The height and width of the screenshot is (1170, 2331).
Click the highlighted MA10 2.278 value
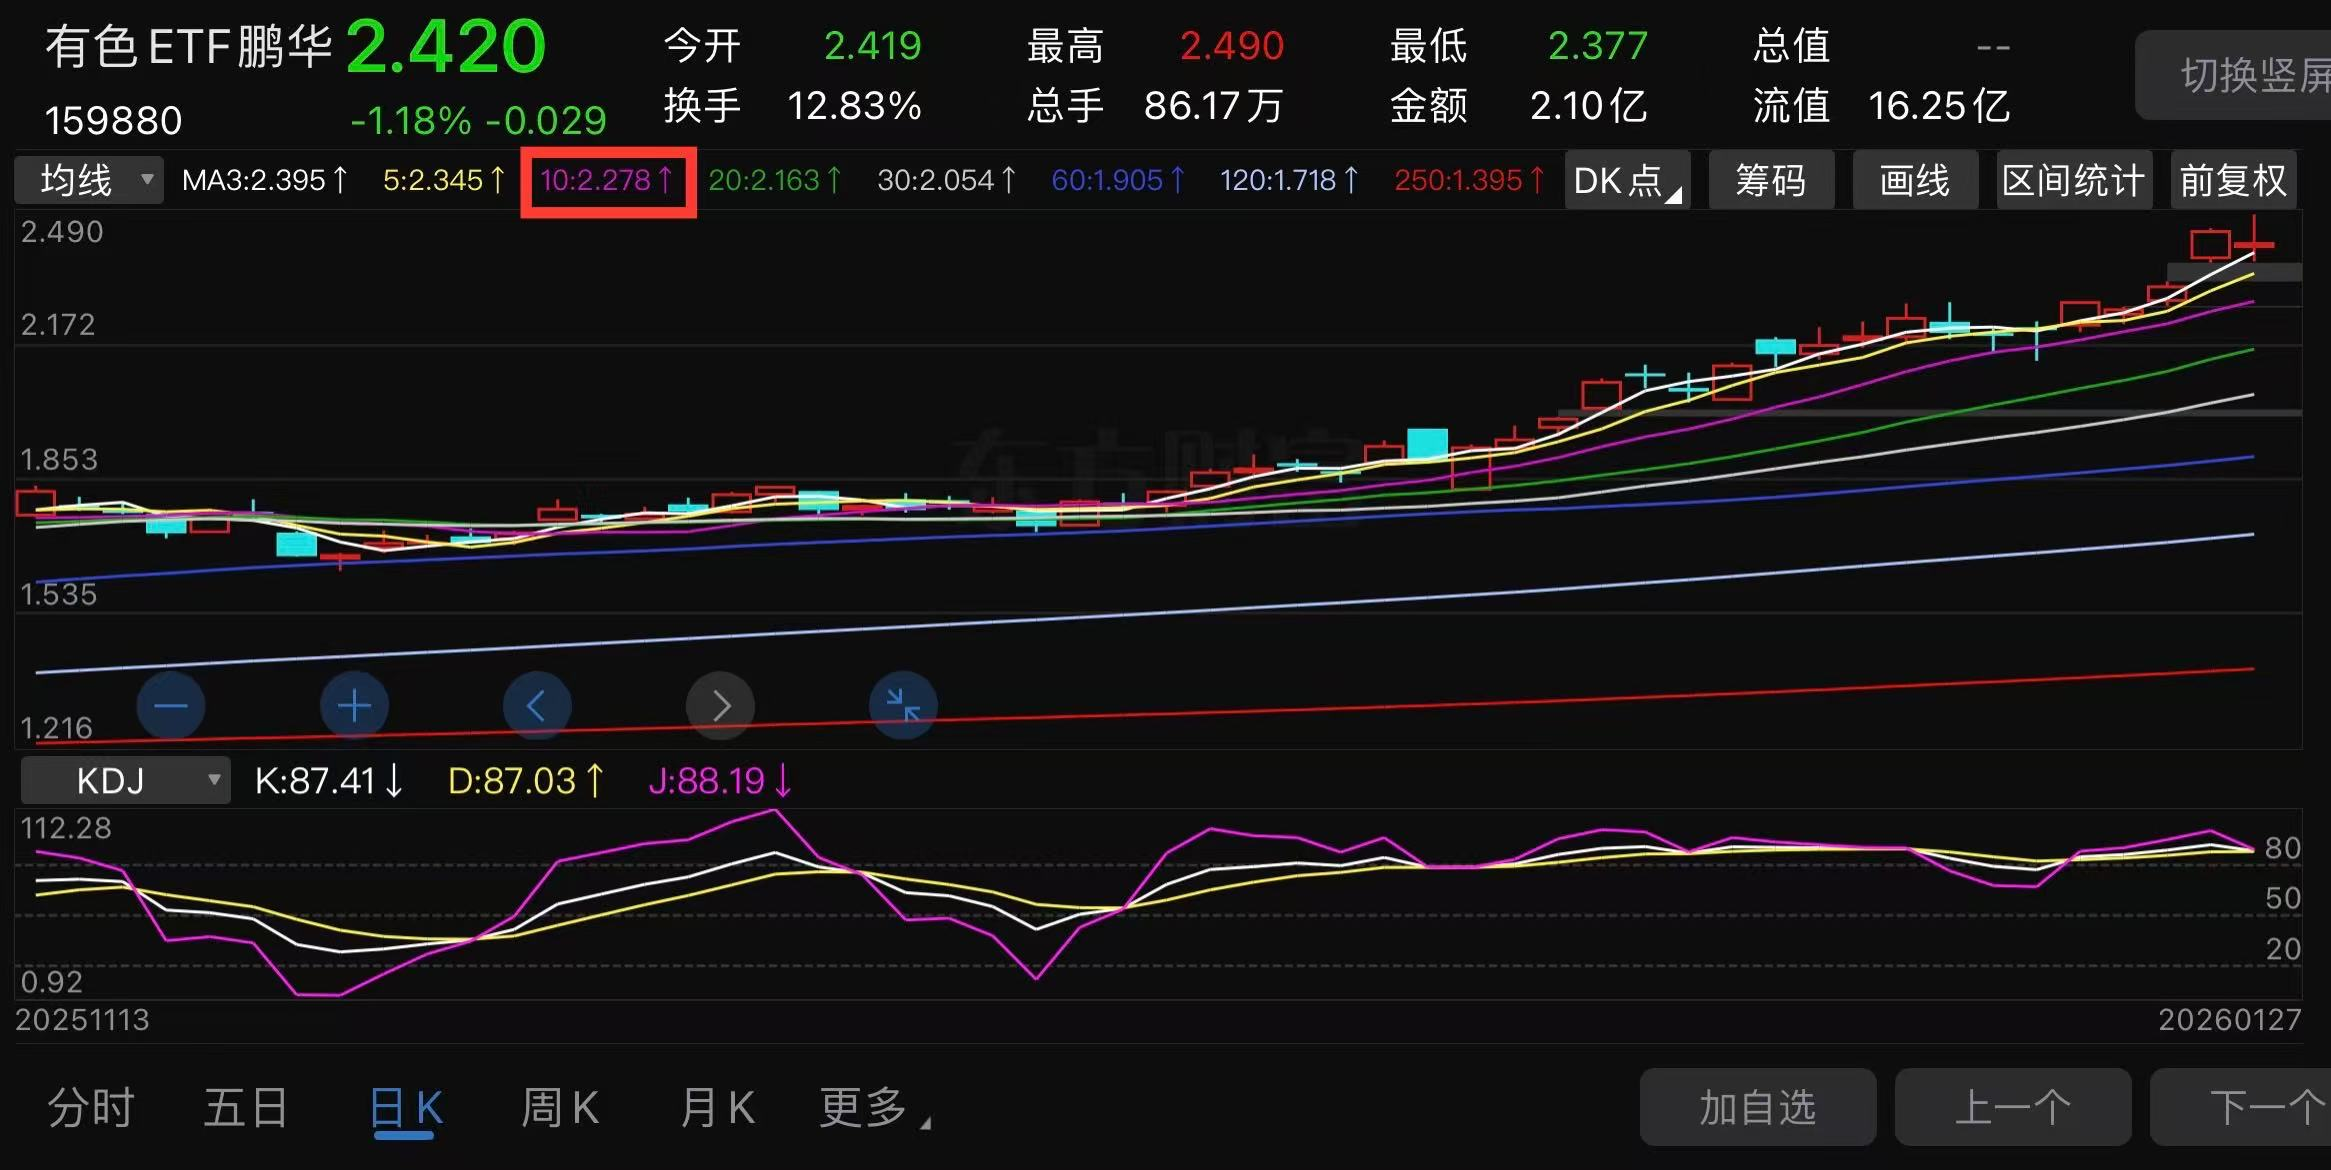coord(607,181)
